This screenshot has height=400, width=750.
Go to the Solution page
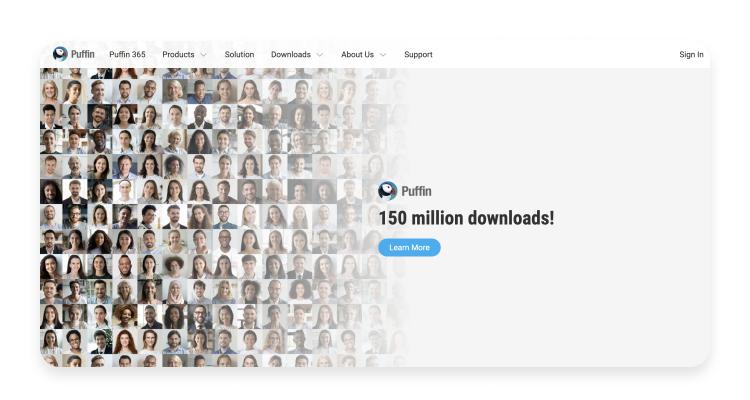coord(239,55)
